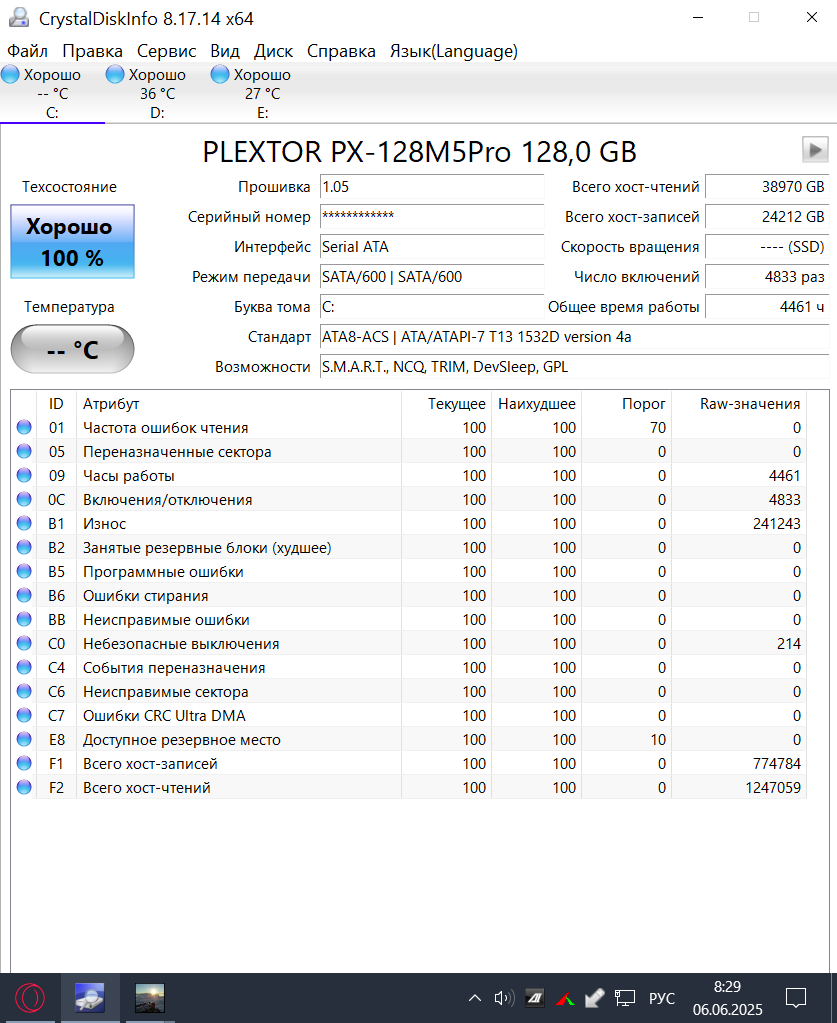Select drive C: tab

[52, 93]
